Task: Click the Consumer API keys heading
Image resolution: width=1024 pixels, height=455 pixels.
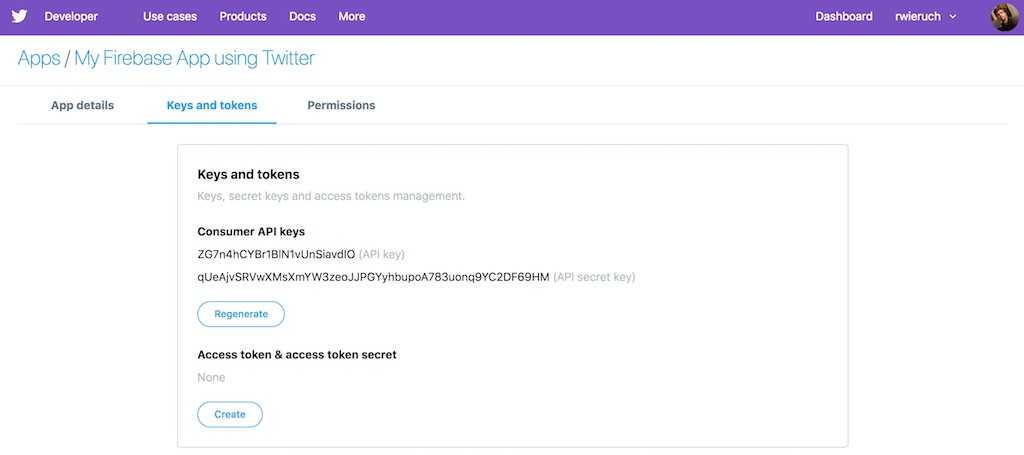Action: point(251,232)
